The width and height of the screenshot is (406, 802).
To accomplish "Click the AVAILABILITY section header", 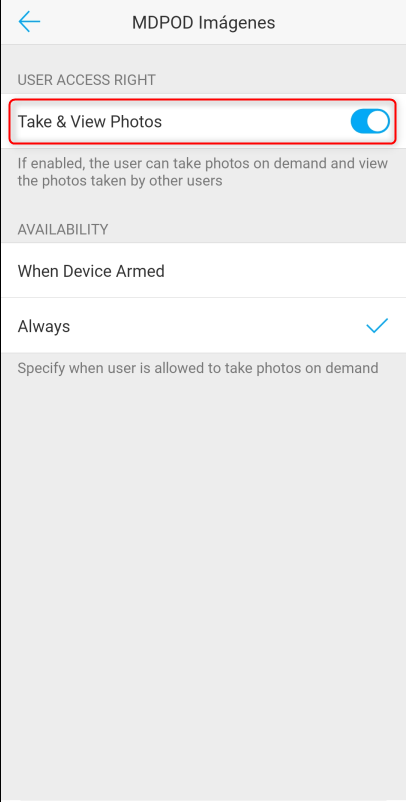I will [63, 229].
